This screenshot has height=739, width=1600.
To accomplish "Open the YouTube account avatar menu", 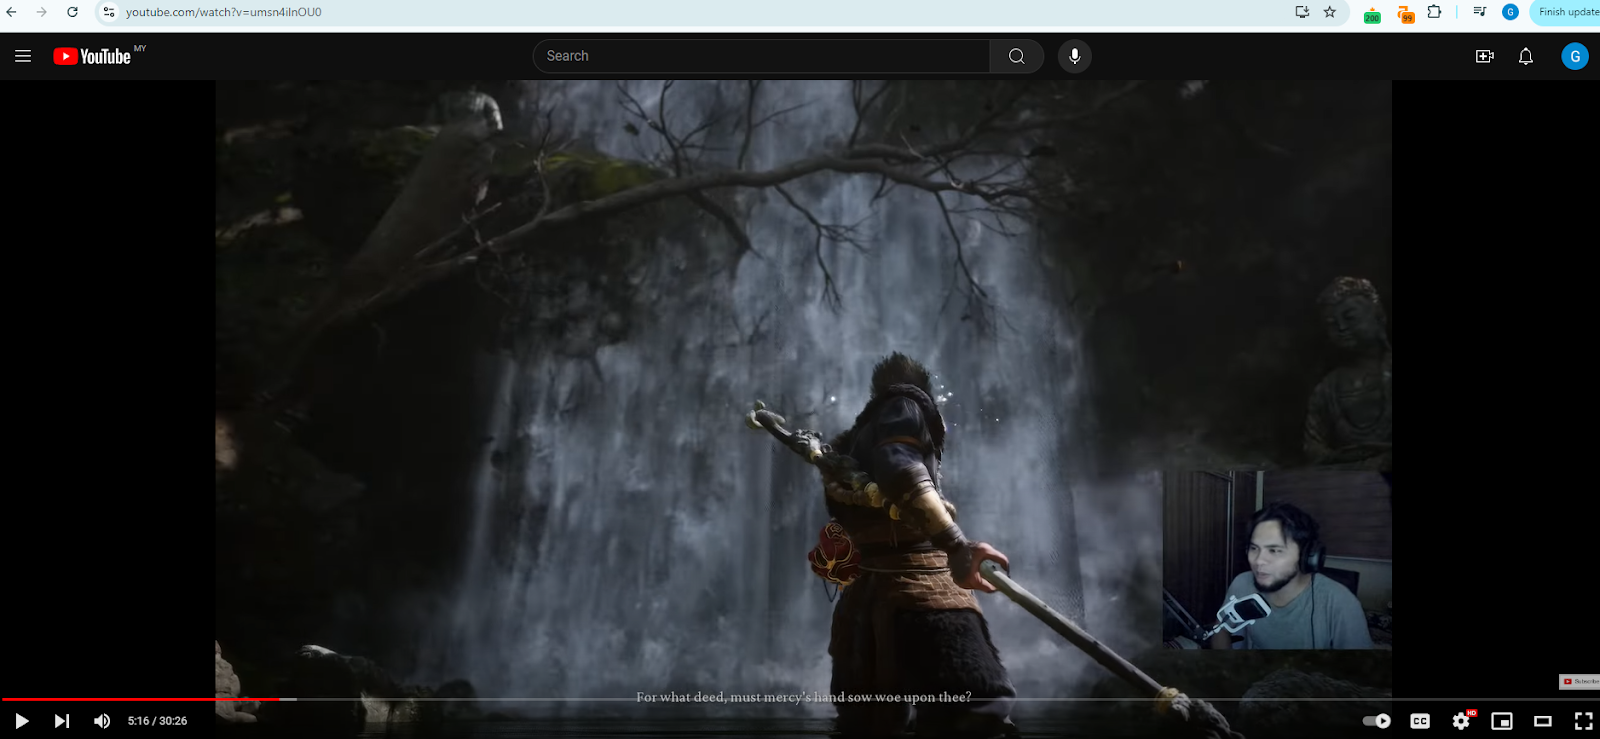I will click(x=1575, y=56).
